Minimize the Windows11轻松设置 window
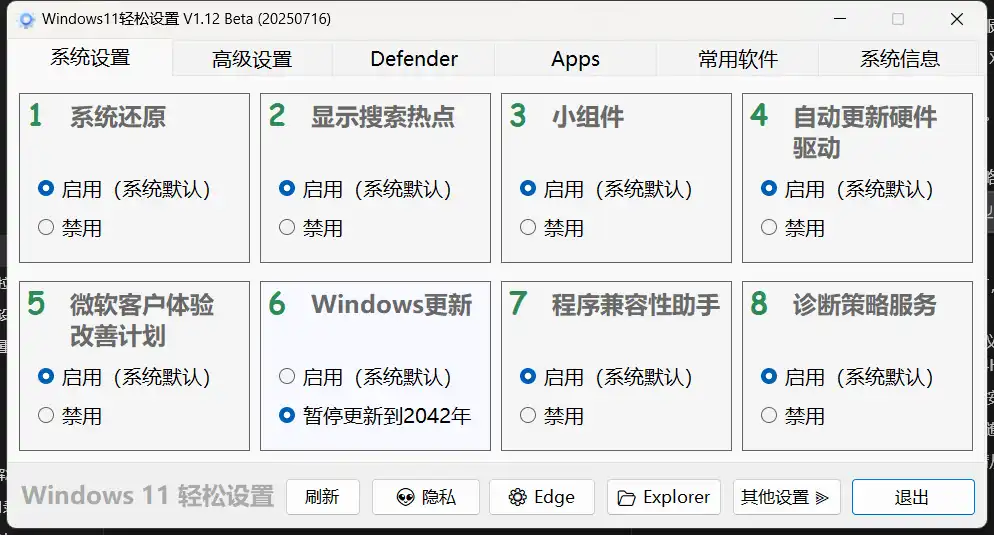 coord(840,19)
